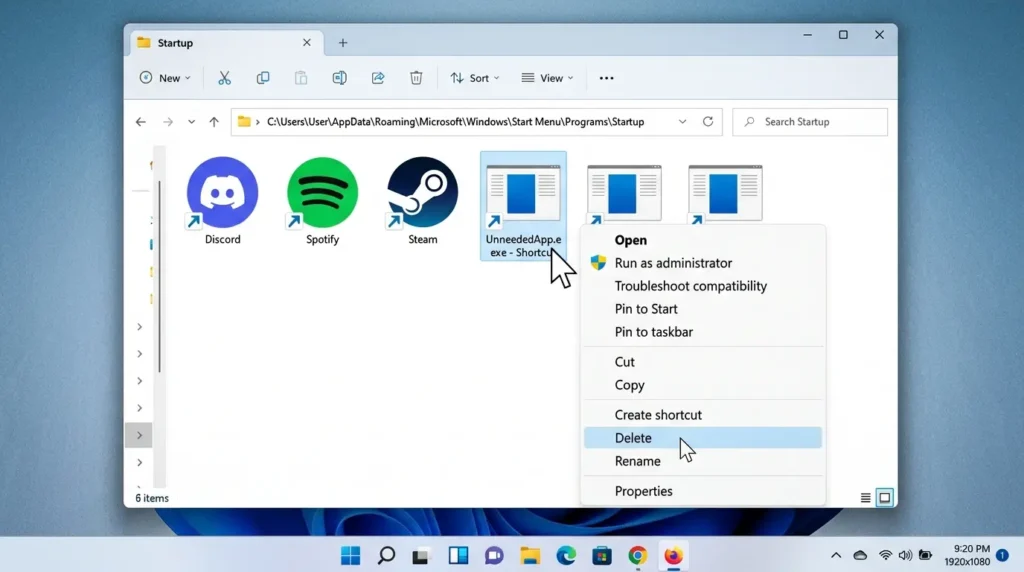Launch Google Chrome from taskbar
Viewport: 1024px width, 572px height.
[x=638, y=556]
